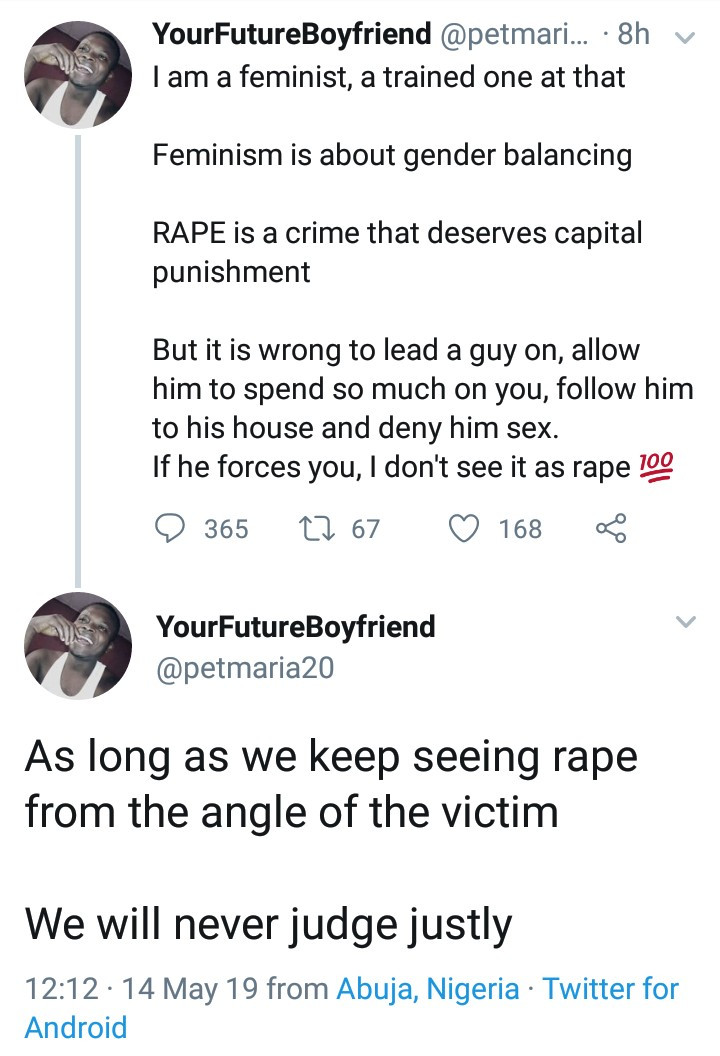
Task: View the 365 replies count
Action: 226,528
